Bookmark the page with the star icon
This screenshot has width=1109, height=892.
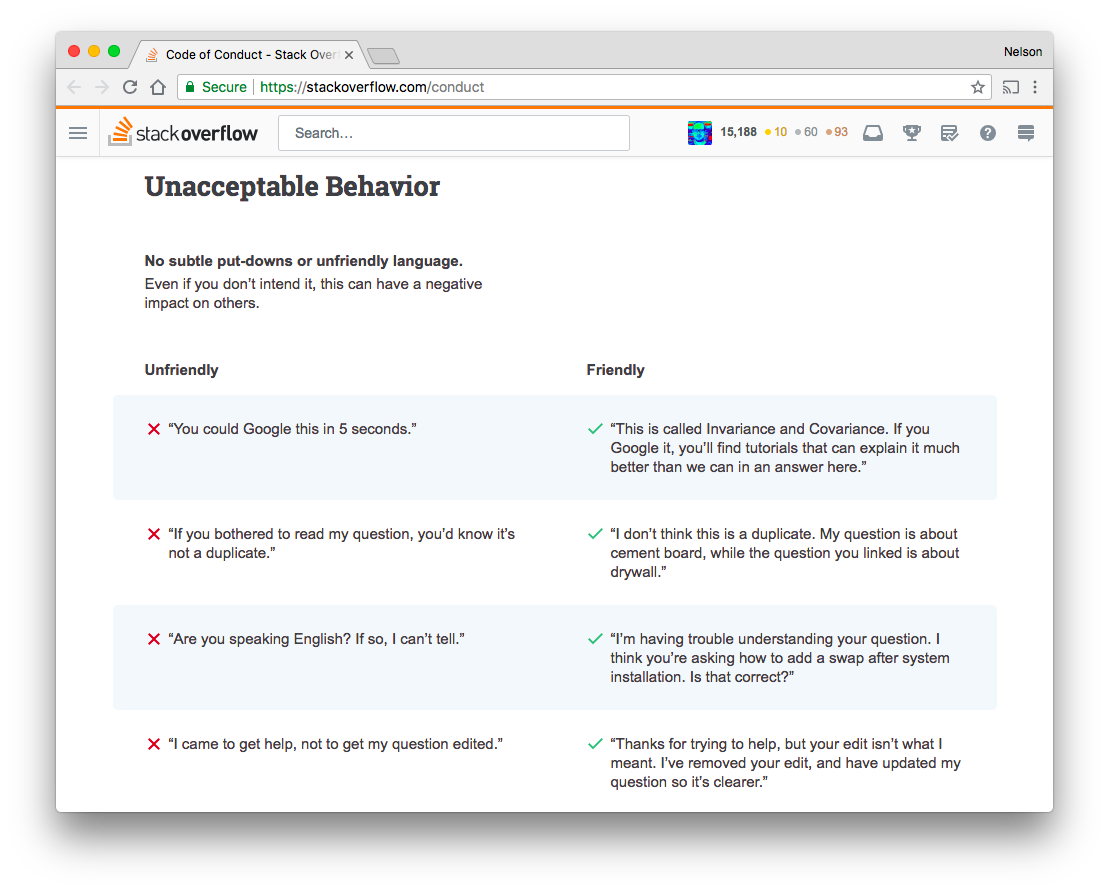pyautogui.click(x=977, y=87)
